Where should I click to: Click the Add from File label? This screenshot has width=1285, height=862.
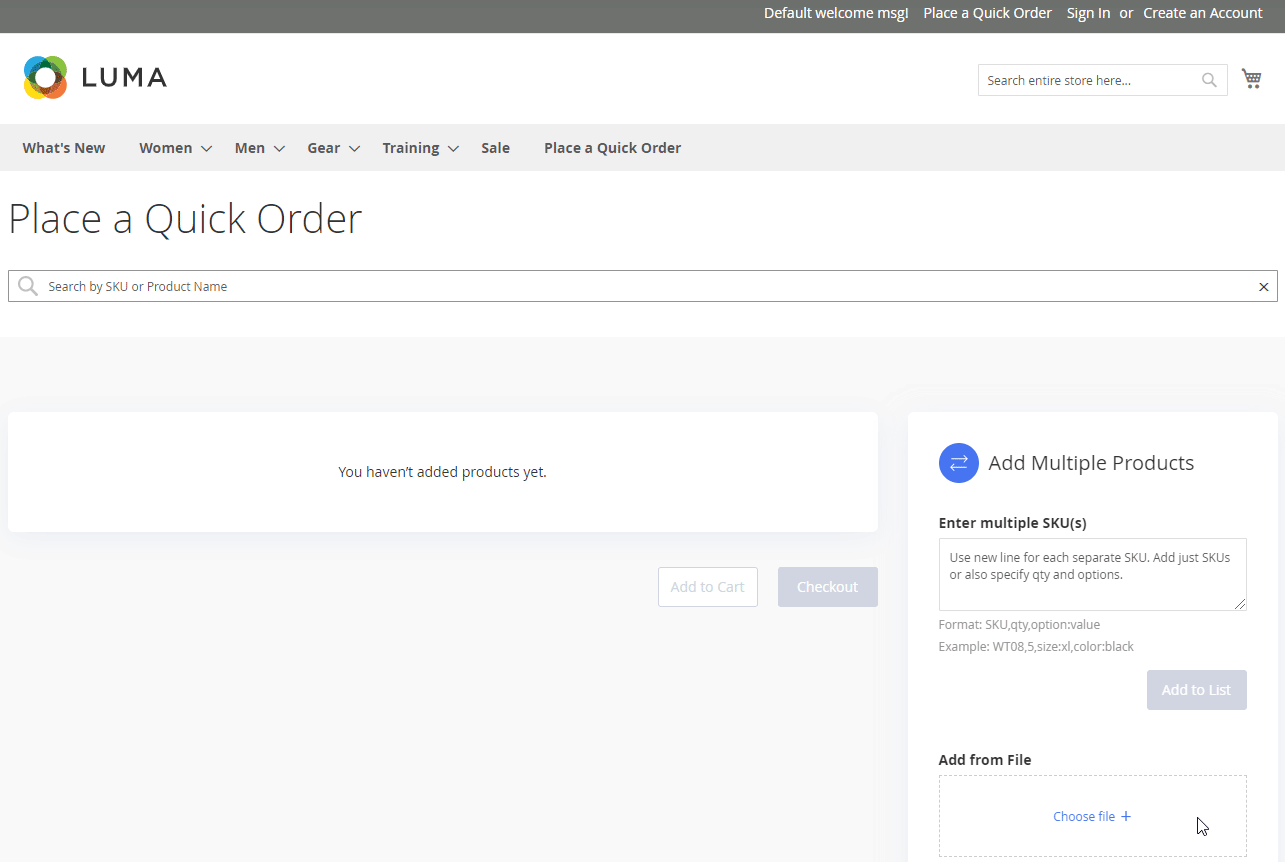[x=985, y=760]
